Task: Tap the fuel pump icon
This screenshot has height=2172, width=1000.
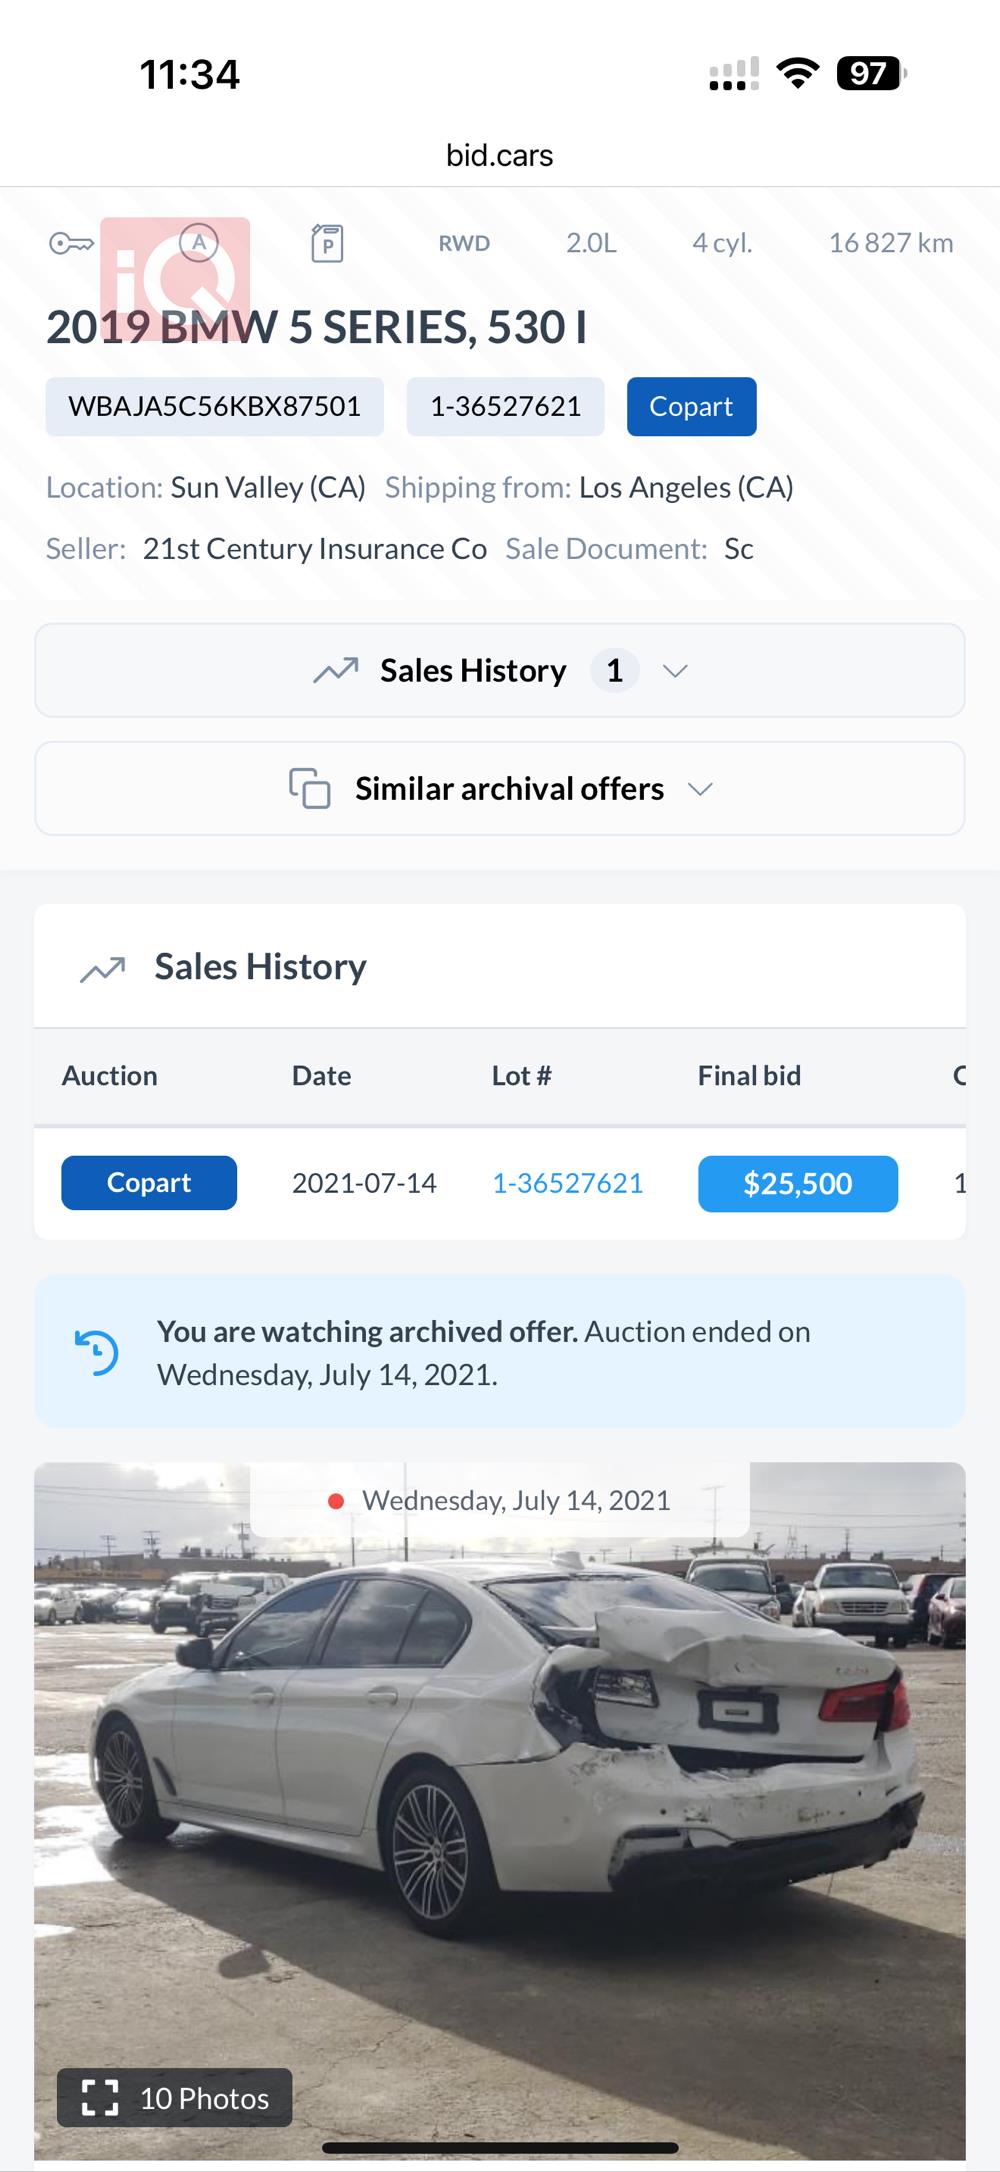Action: pyautogui.click(x=327, y=243)
